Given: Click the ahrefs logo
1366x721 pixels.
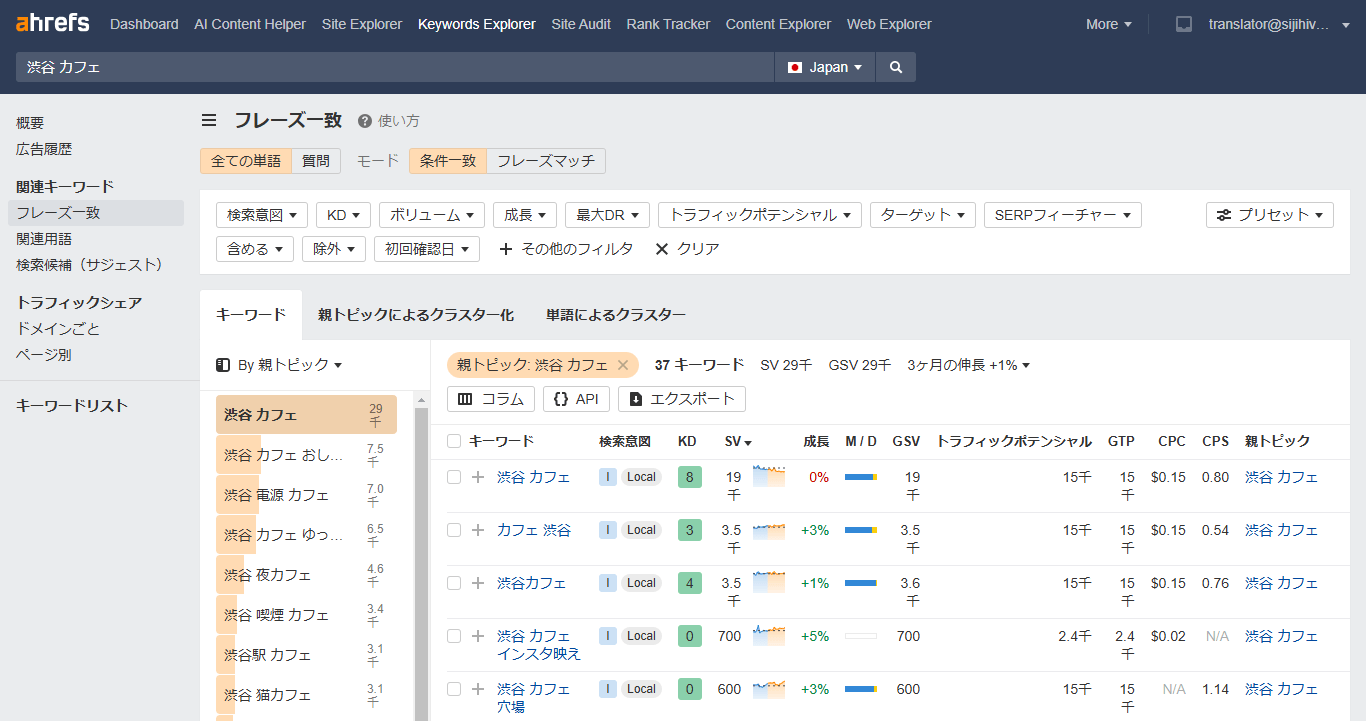Looking at the screenshot, I should click(51, 22).
